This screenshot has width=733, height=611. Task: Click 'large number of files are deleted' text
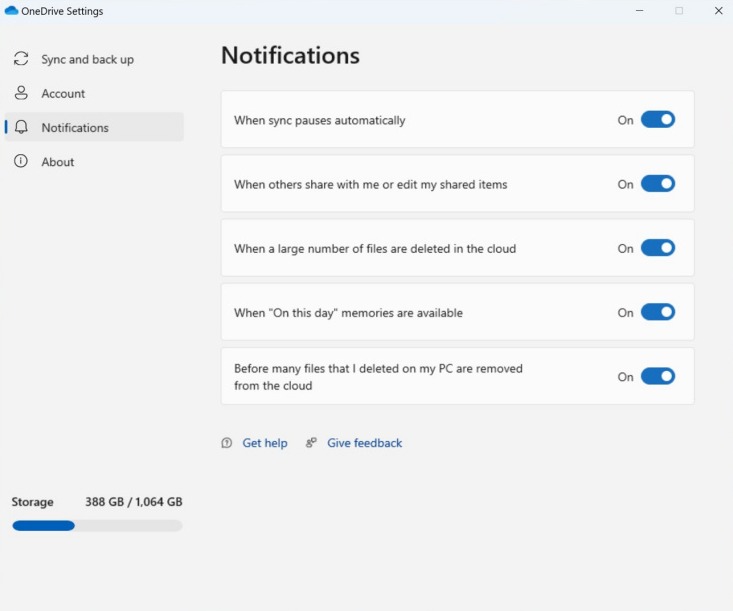pos(375,249)
